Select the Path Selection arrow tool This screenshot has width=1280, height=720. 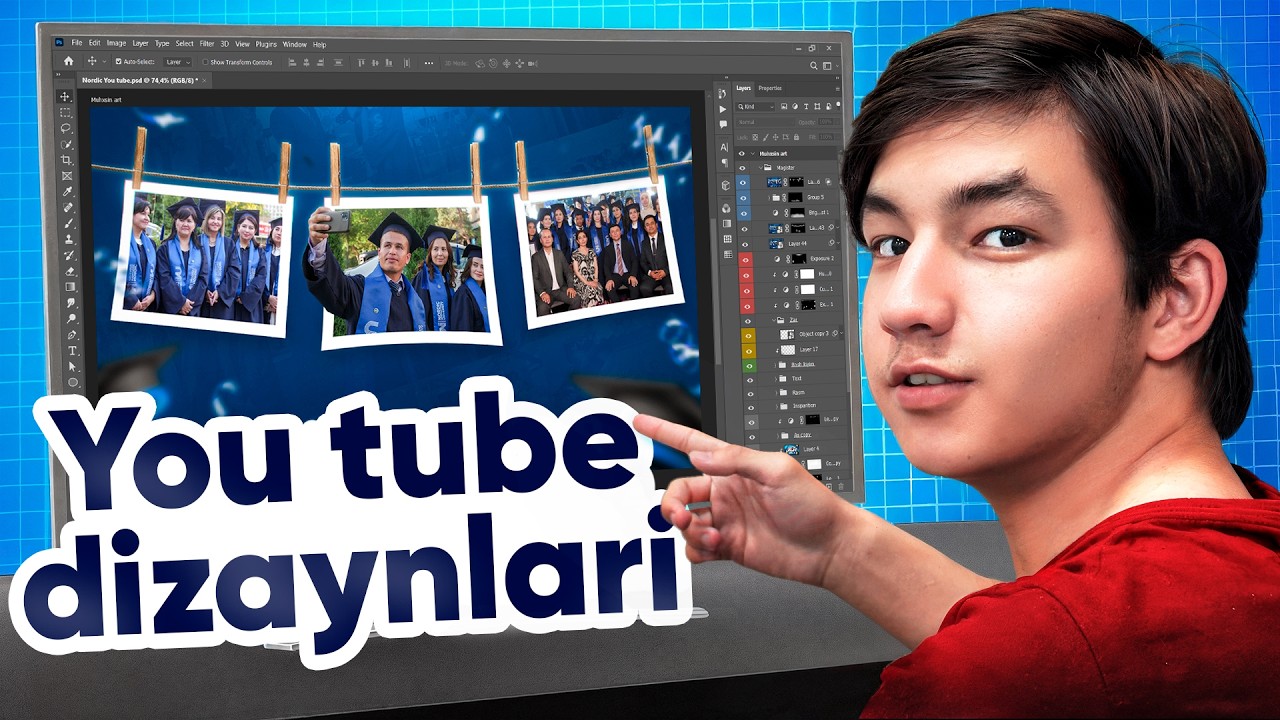(72, 367)
